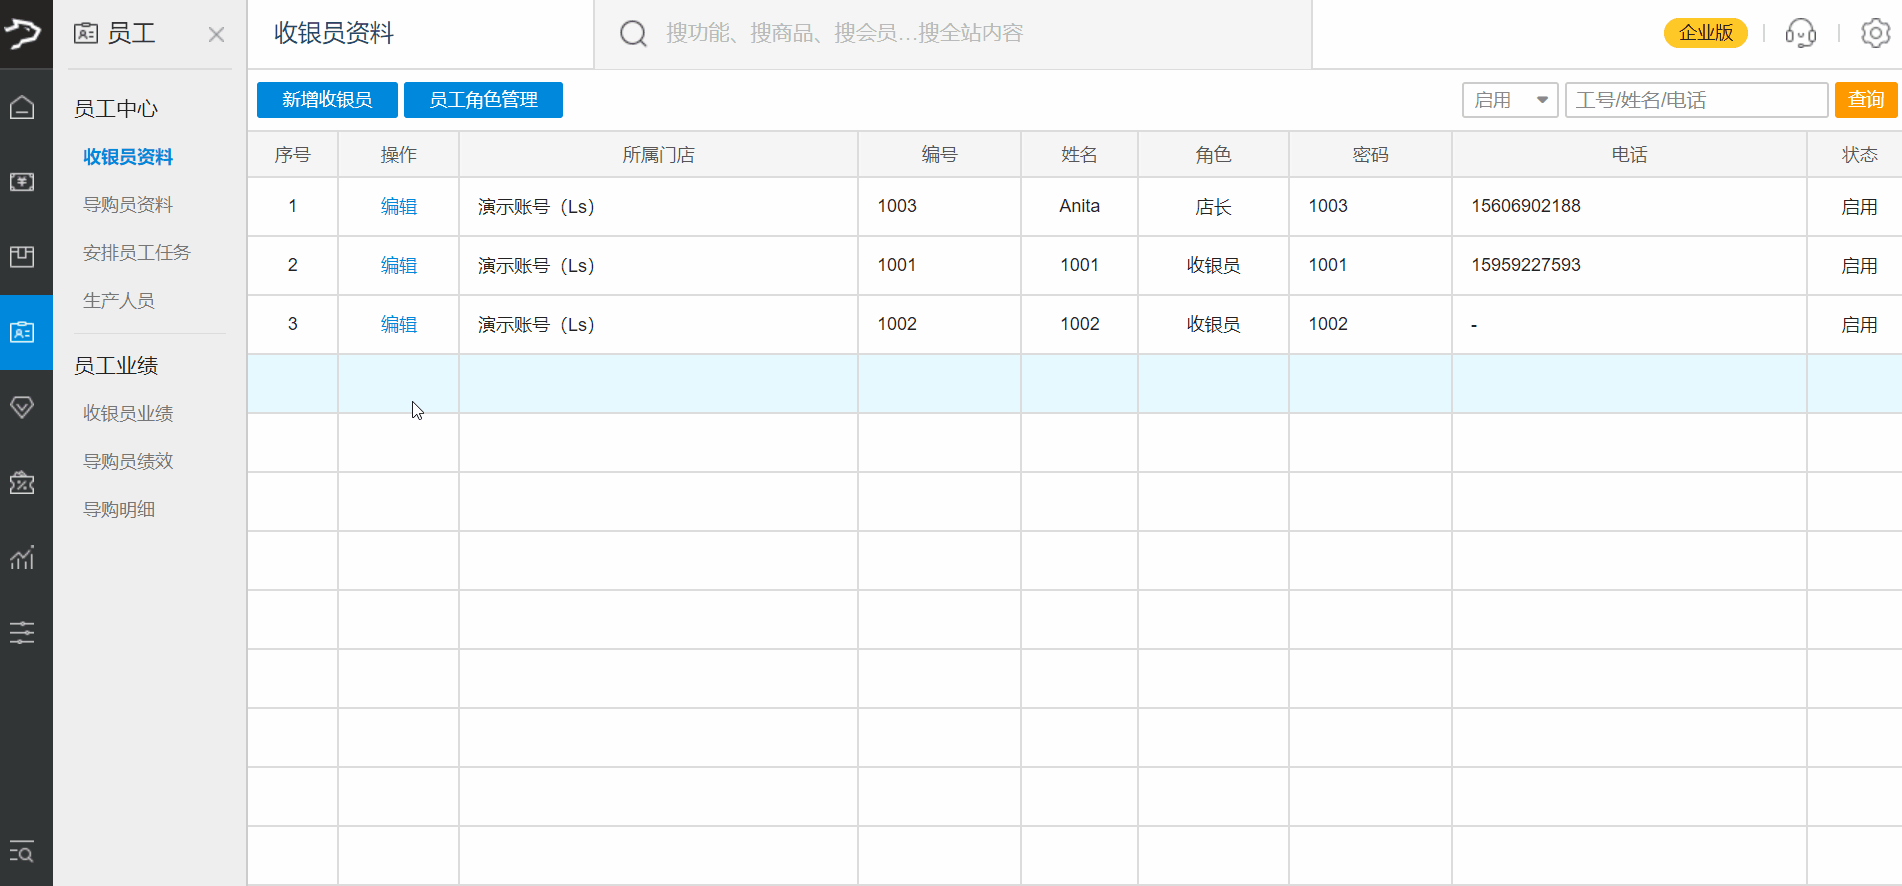Click the 序号 column header
This screenshot has width=1902, height=886.
293,155
